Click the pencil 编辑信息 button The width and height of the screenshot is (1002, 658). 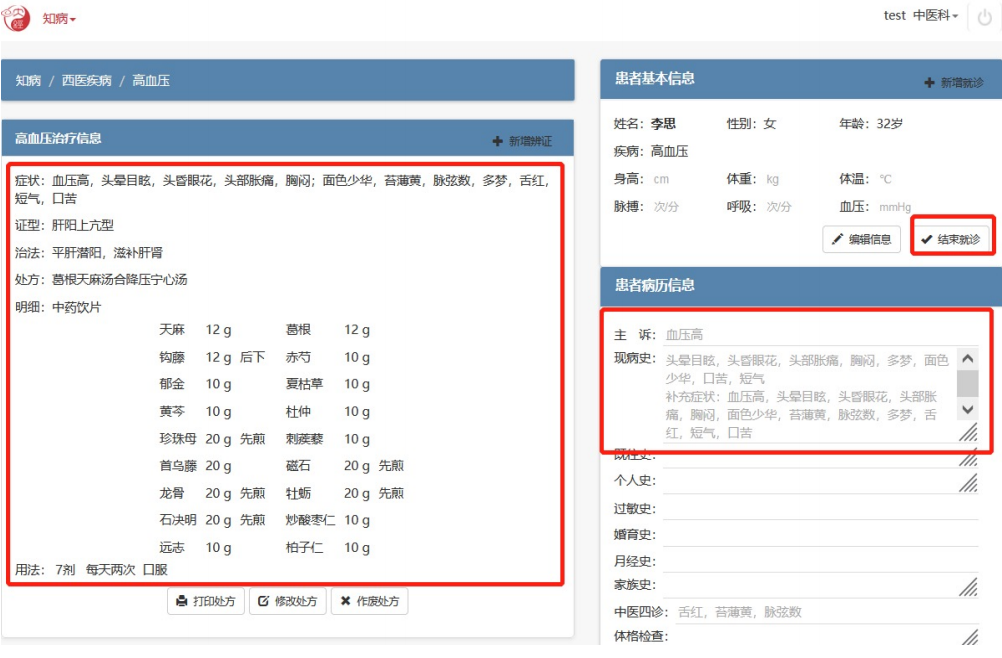coord(861,239)
